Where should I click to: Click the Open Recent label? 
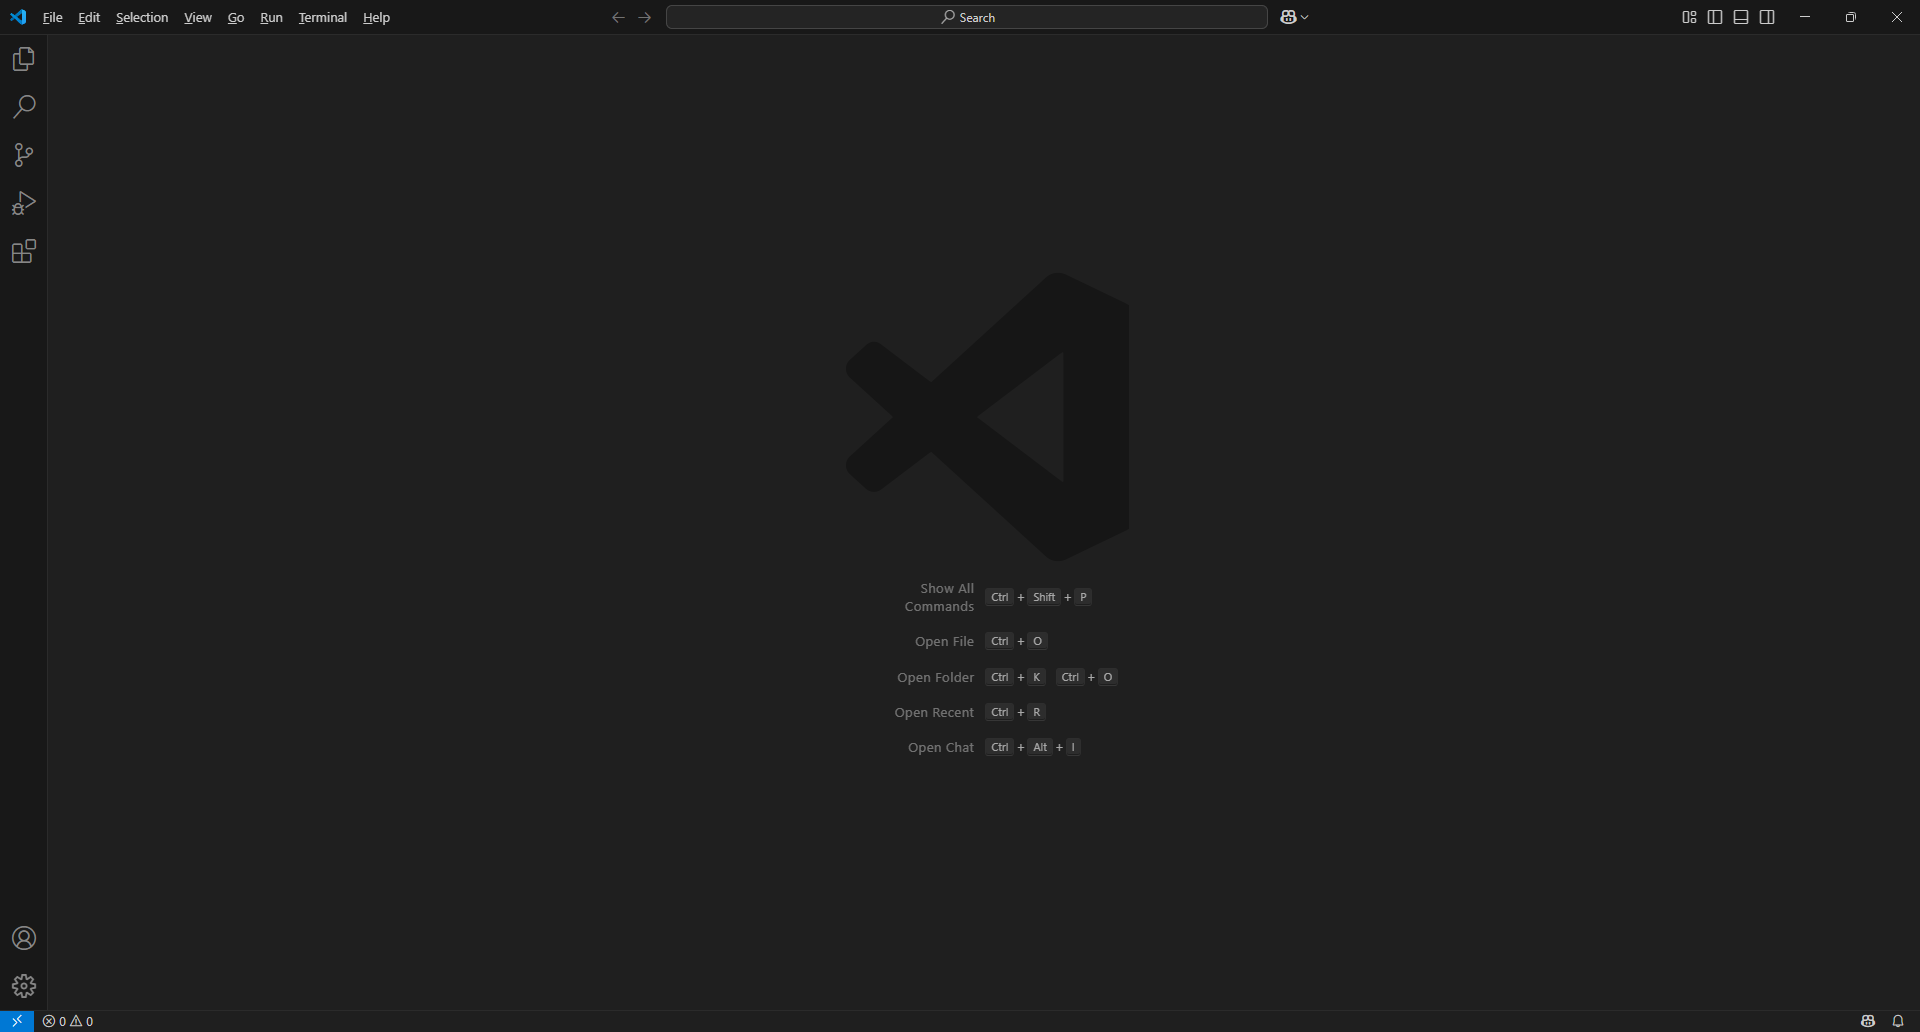[x=934, y=712]
